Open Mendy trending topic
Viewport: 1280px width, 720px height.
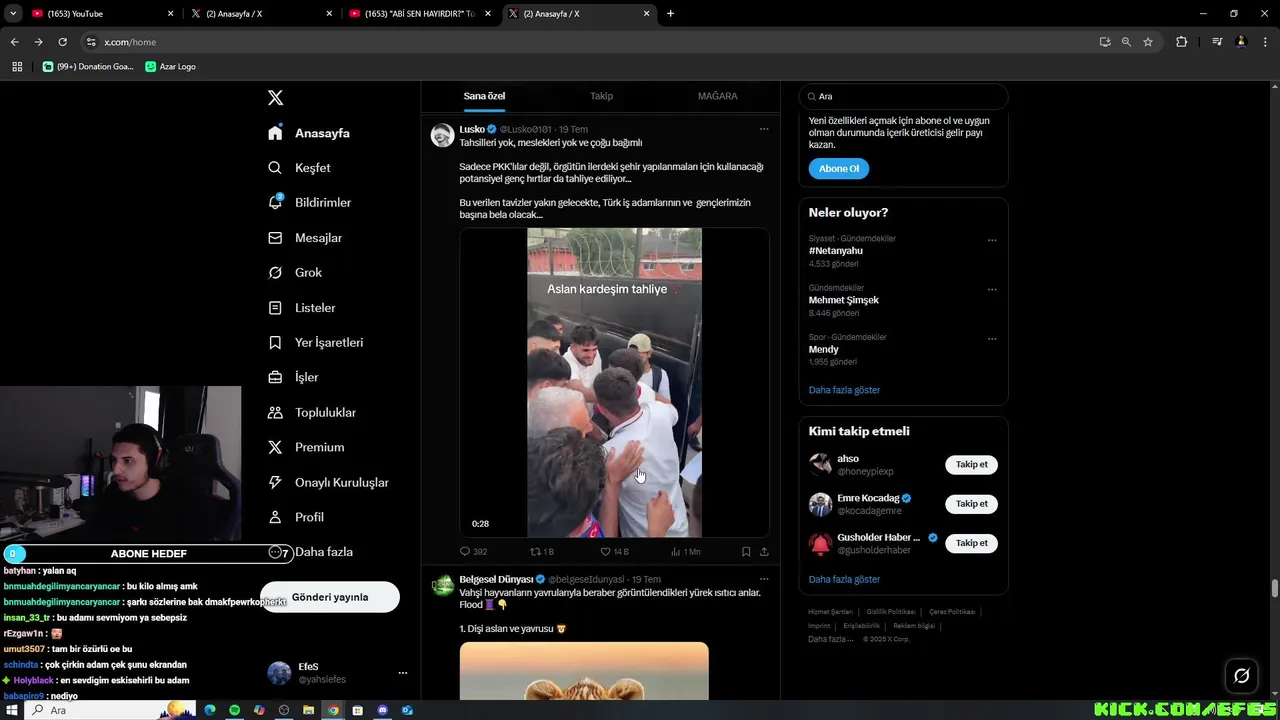pyautogui.click(x=823, y=350)
